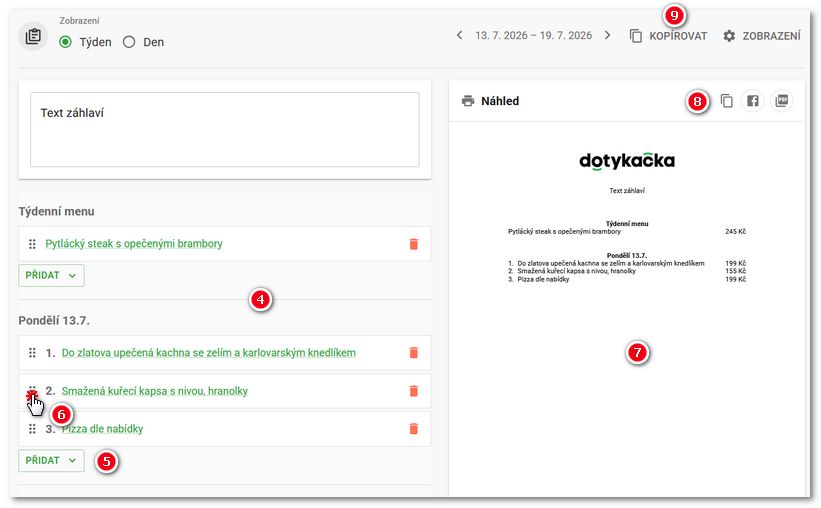Share the menu preview to Facebook
This screenshot has height=508, width=821.
(x=752, y=101)
